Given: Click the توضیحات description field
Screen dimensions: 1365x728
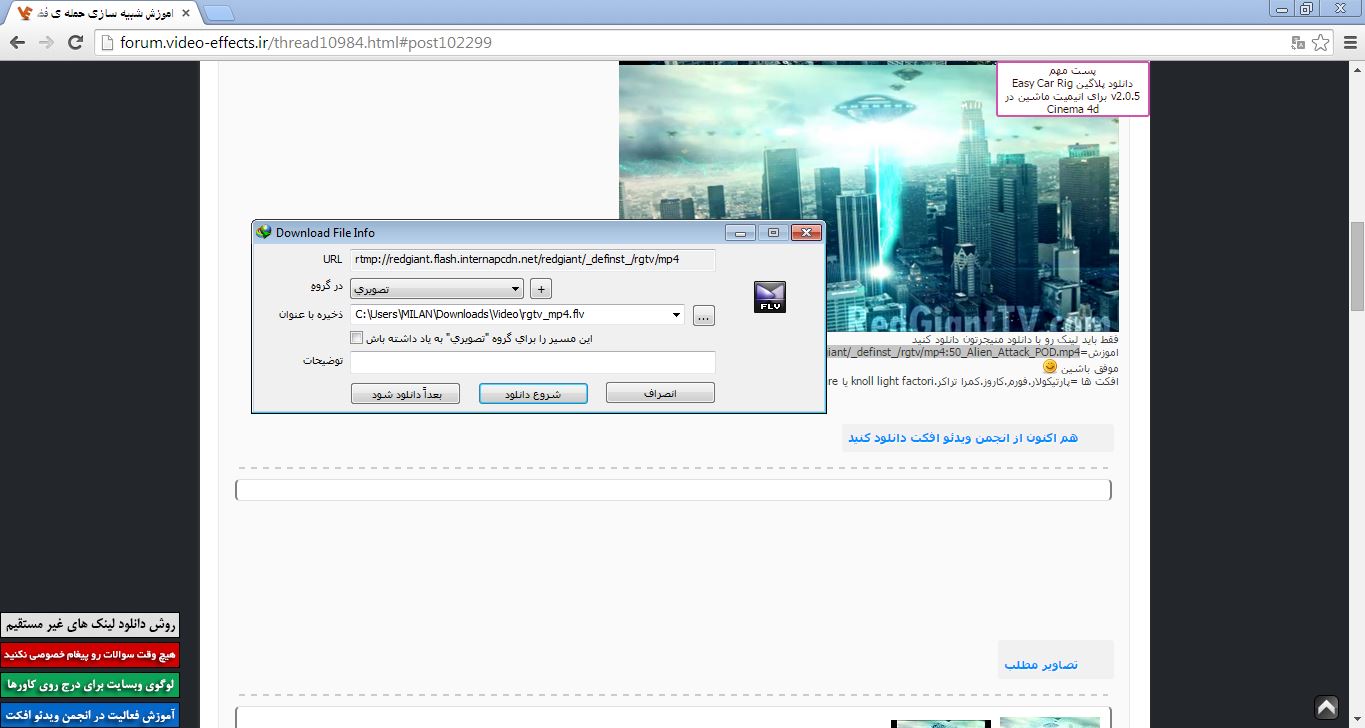Looking at the screenshot, I should coord(533,362).
